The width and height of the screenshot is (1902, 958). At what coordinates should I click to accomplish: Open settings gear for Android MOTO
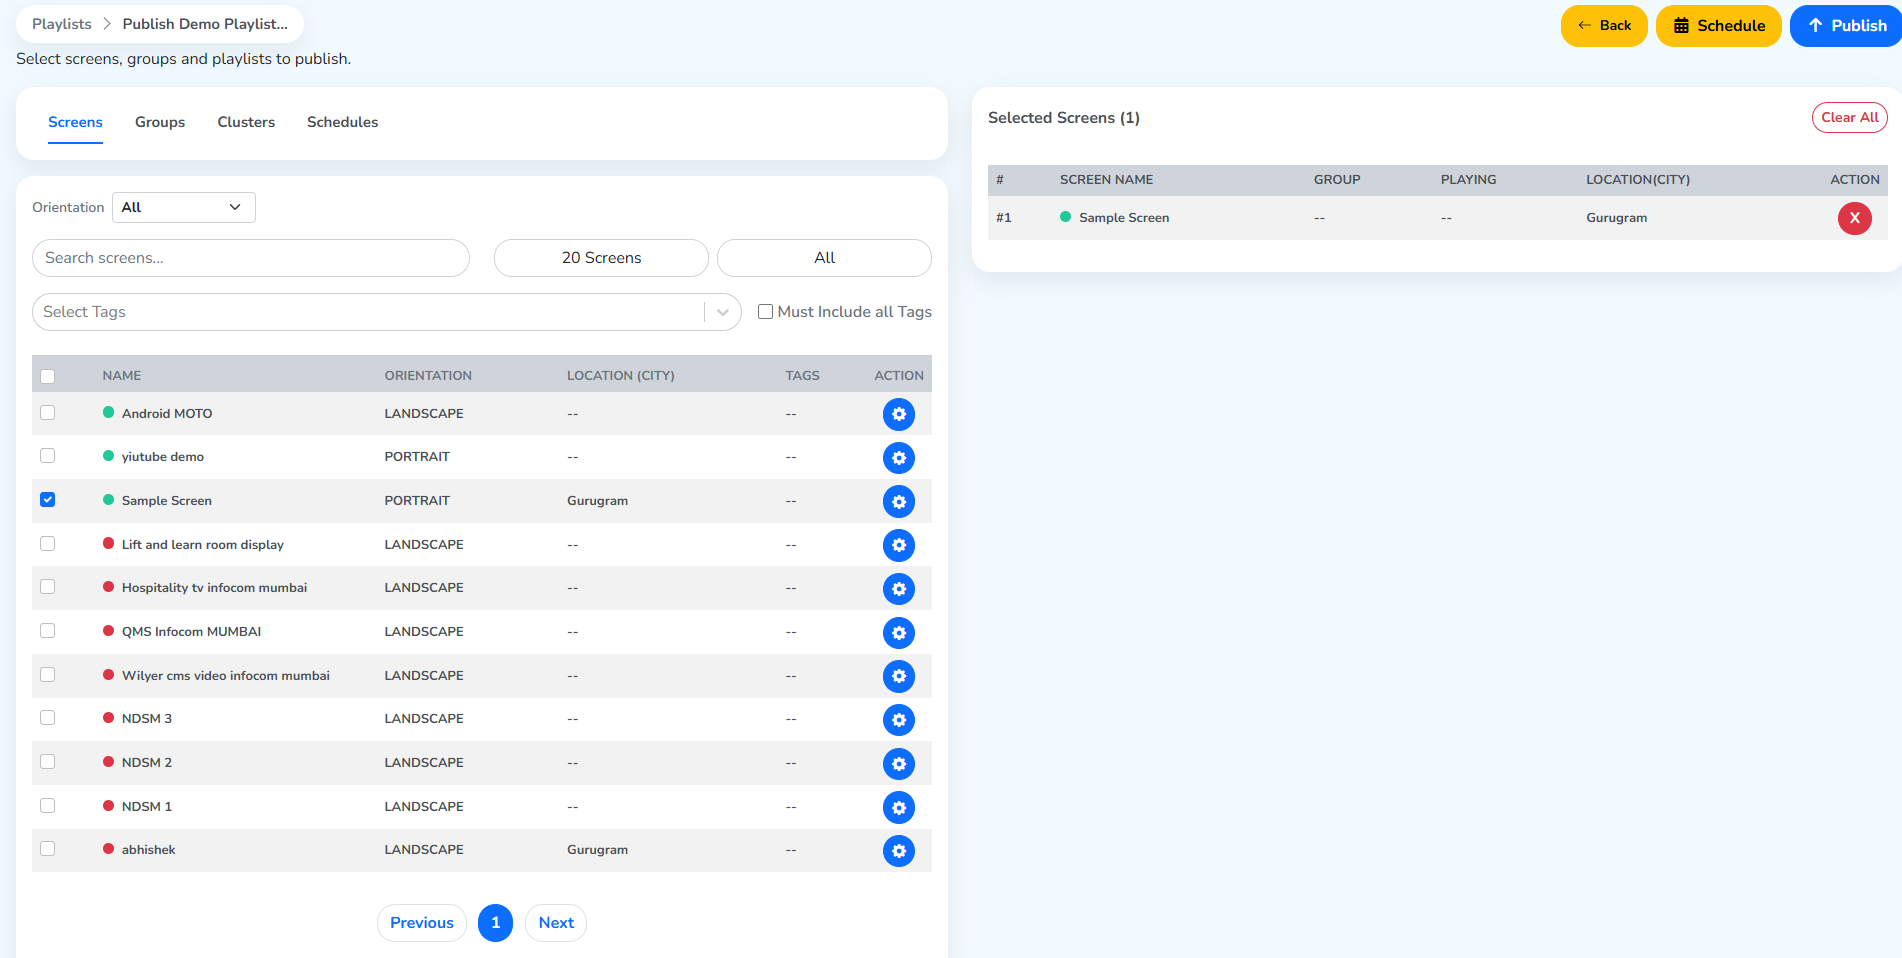coord(898,414)
